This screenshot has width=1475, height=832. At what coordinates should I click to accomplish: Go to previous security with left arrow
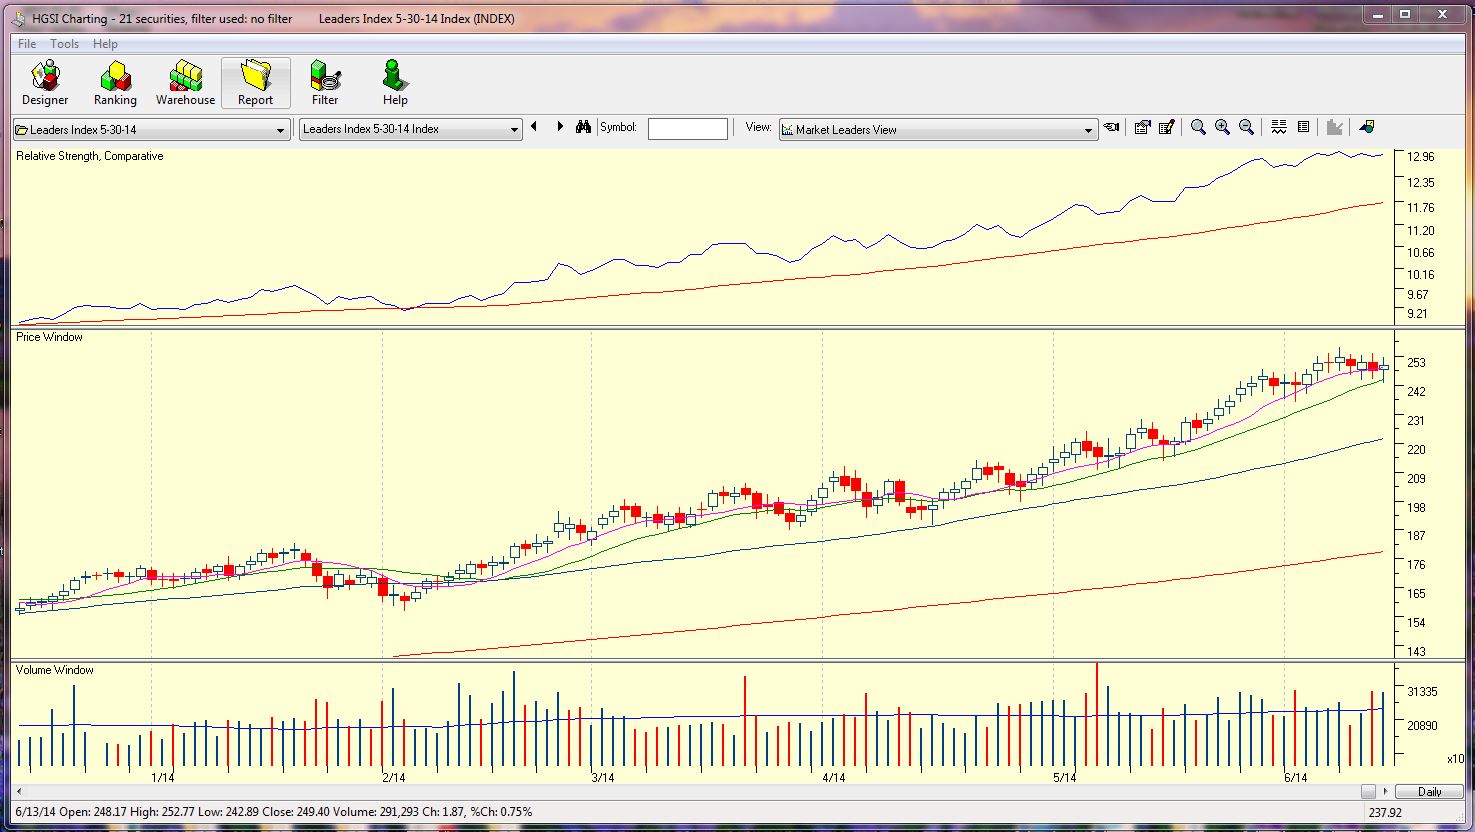click(x=534, y=127)
